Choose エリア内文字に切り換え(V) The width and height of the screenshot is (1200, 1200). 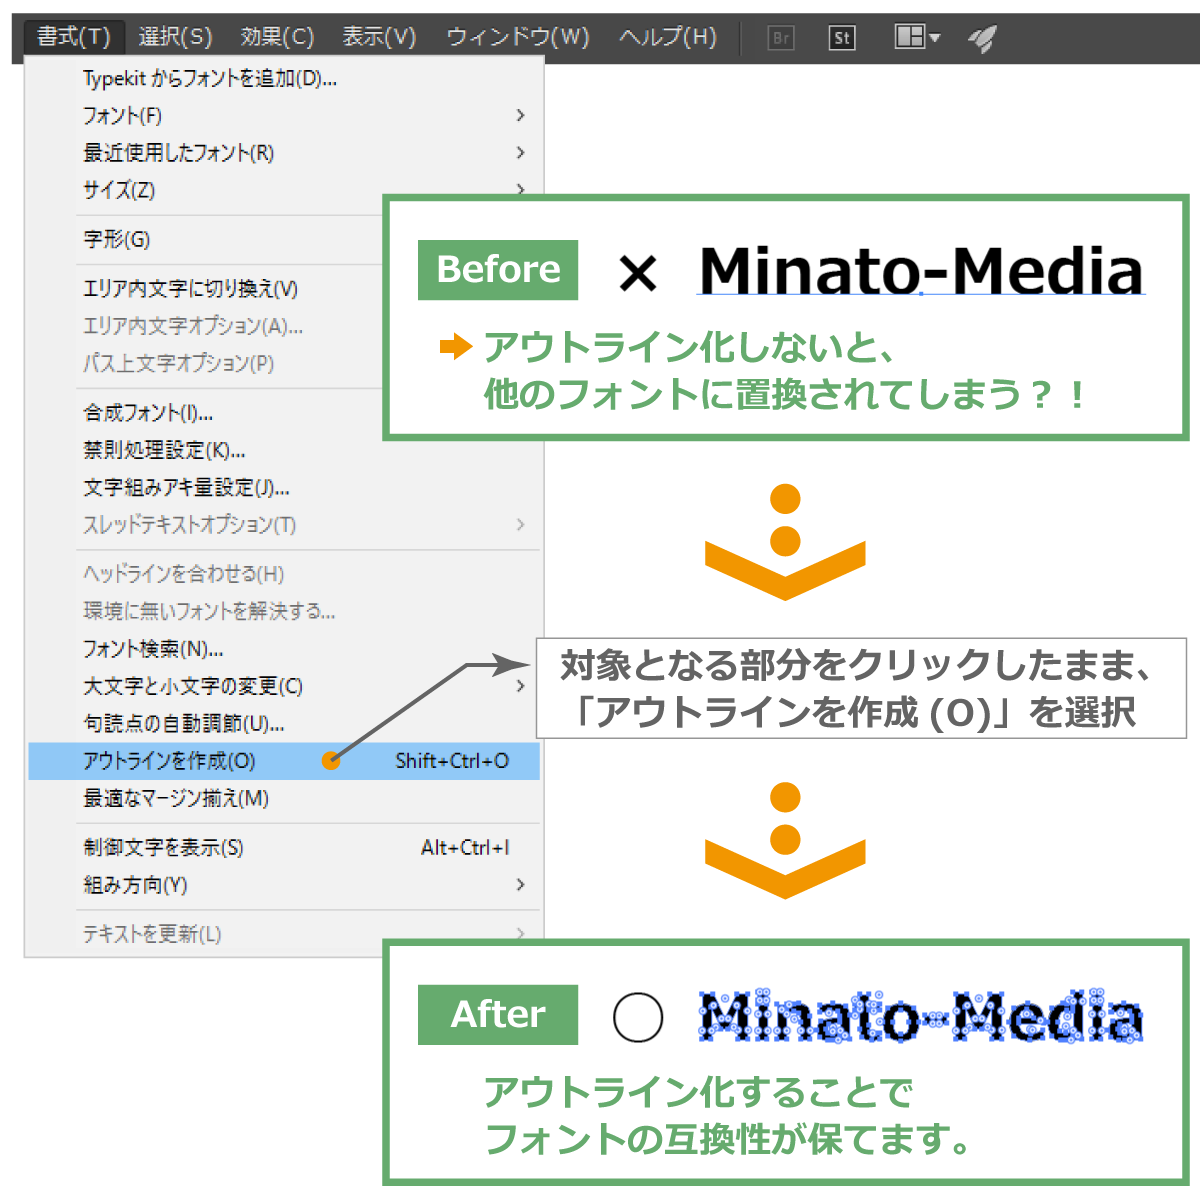click(x=206, y=288)
